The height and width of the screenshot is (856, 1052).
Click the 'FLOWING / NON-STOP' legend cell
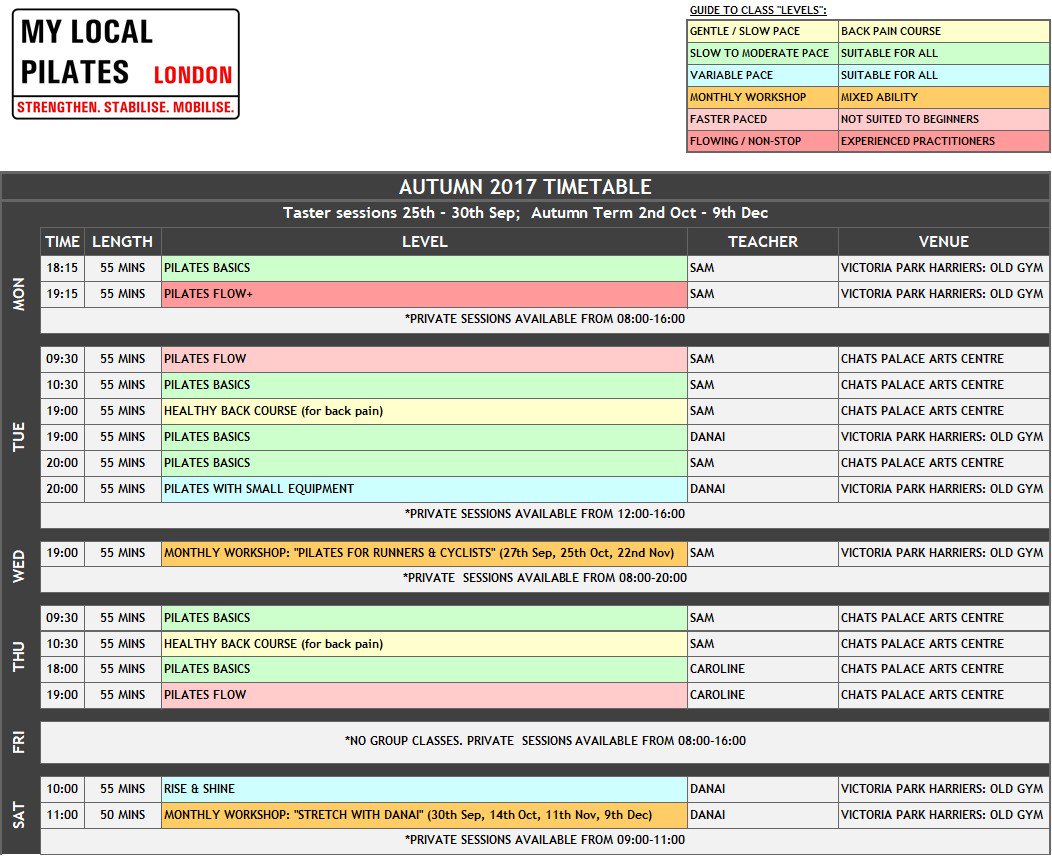[x=763, y=142]
